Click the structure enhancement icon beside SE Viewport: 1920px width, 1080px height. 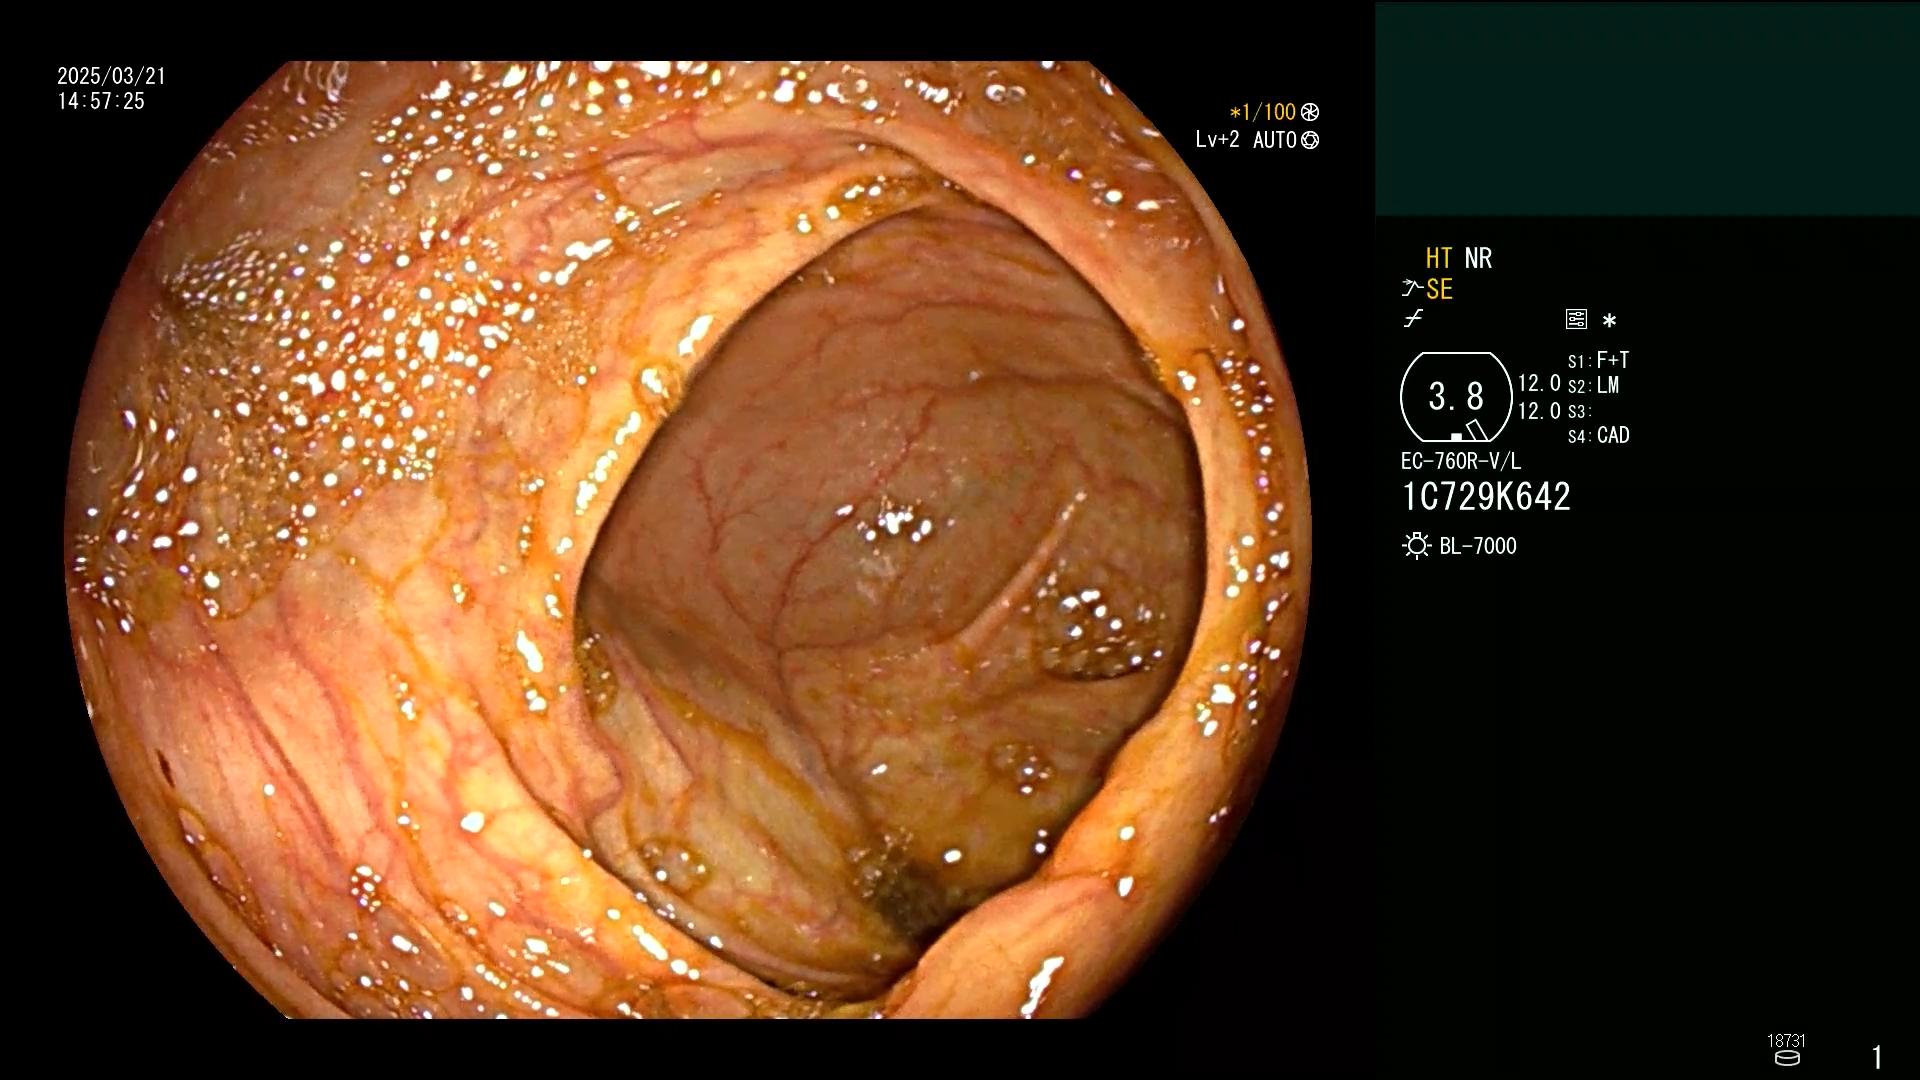(x=1411, y=289)
